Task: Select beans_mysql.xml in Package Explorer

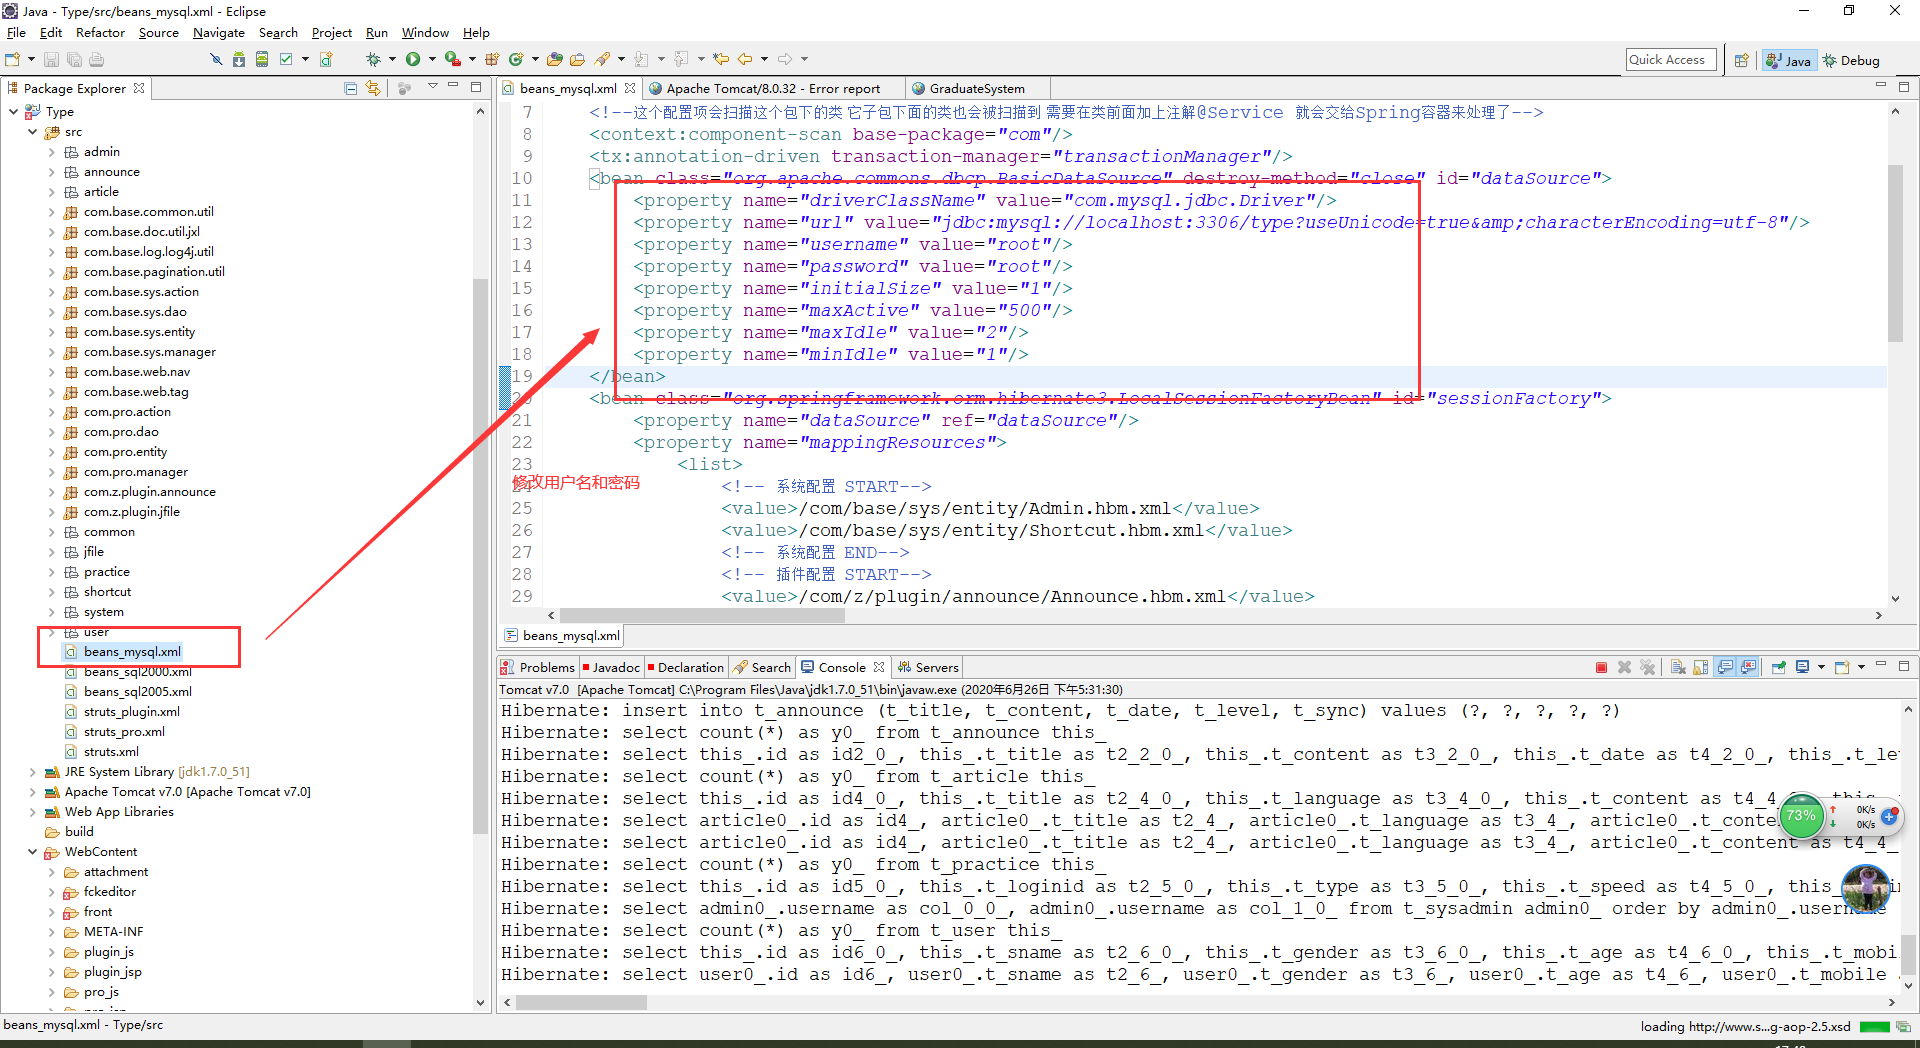Action: [x=132, y=652]
